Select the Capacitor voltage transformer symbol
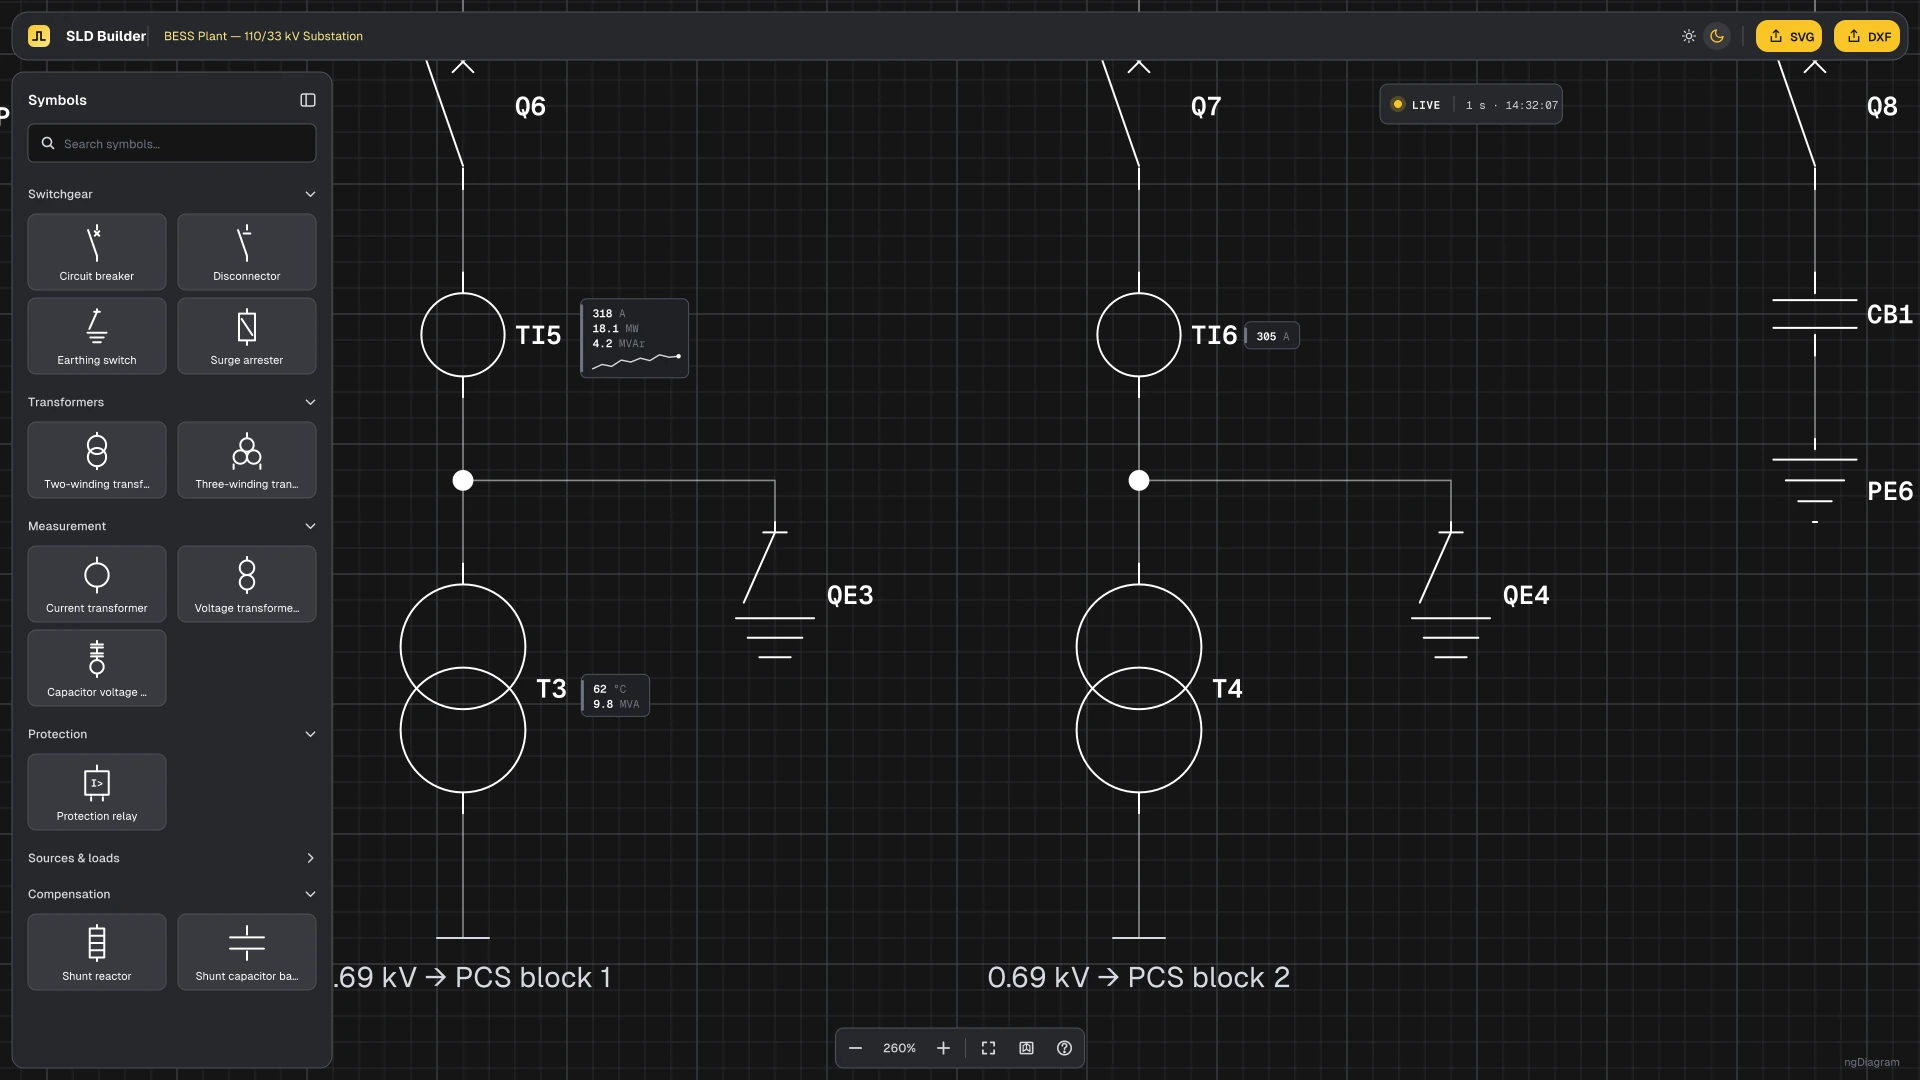 click(97, 668)
